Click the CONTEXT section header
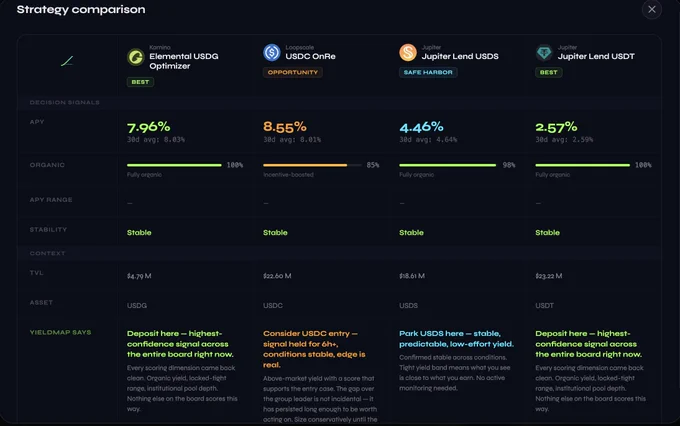This screenshot has height=426, width=680. [x=47, y=253]
